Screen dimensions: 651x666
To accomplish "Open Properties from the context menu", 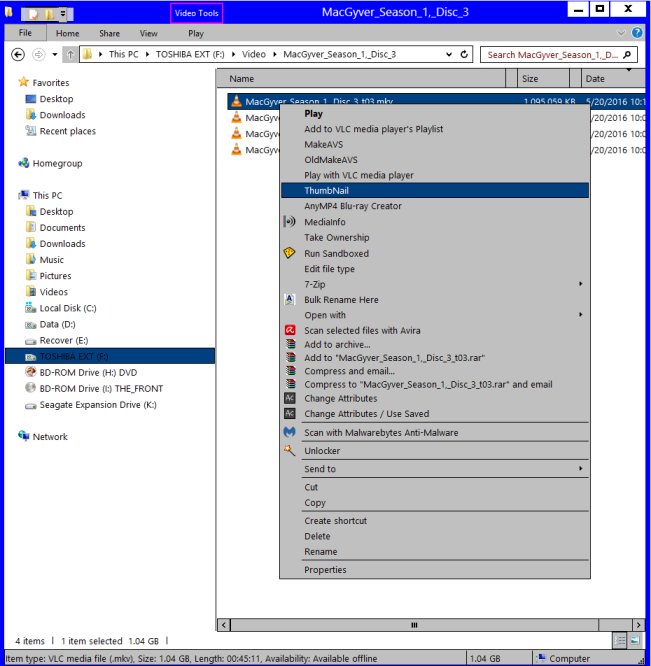I will coord(434,570).
